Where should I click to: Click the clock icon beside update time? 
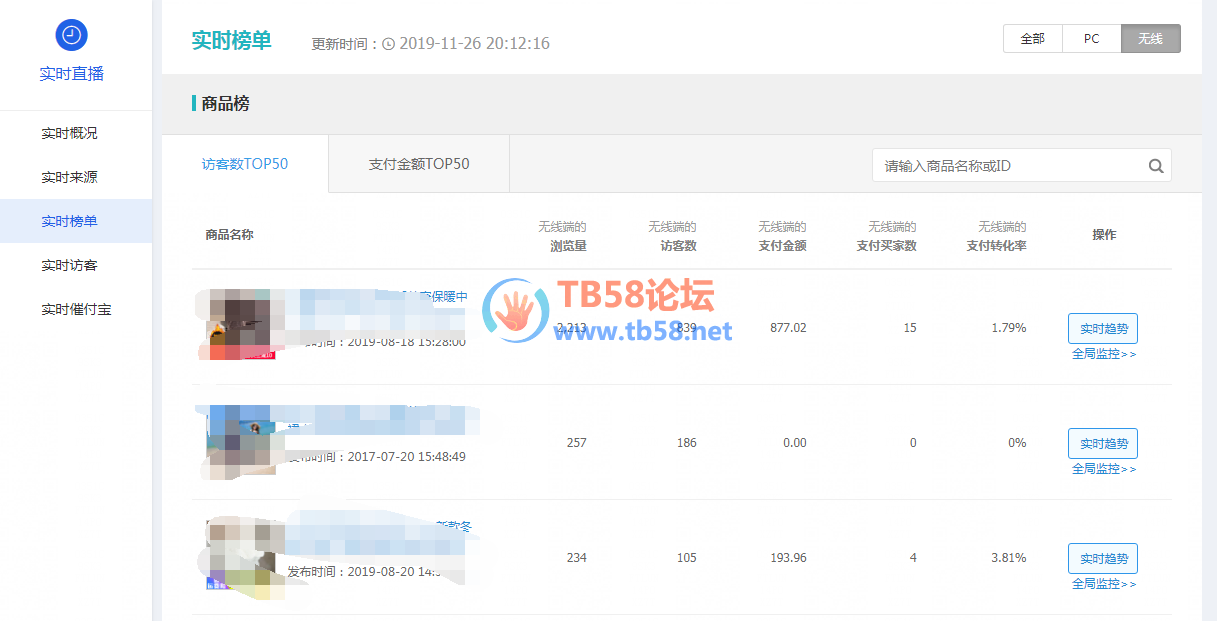pos(389,44)
